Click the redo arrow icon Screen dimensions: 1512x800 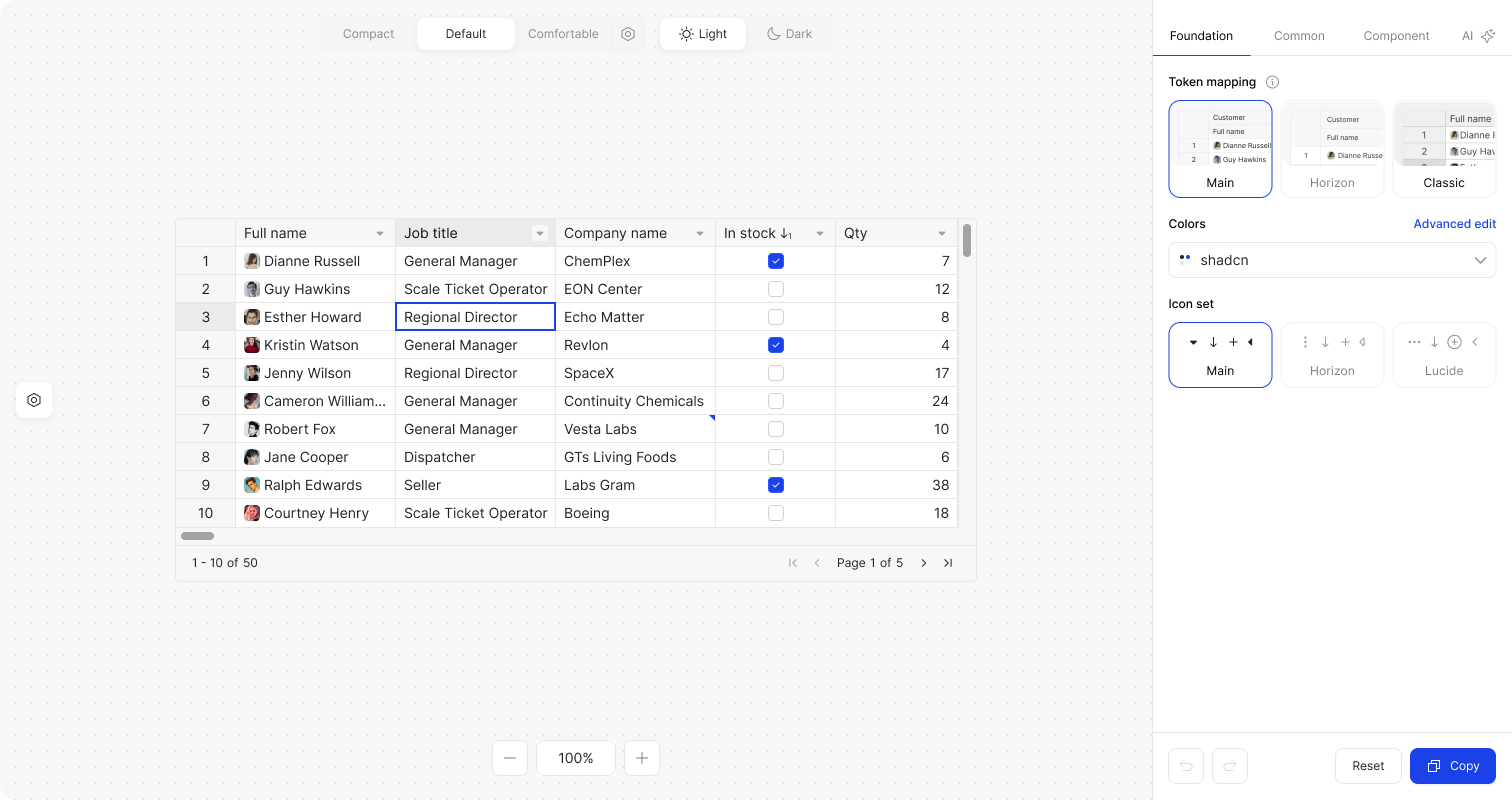coord(1230,766)
